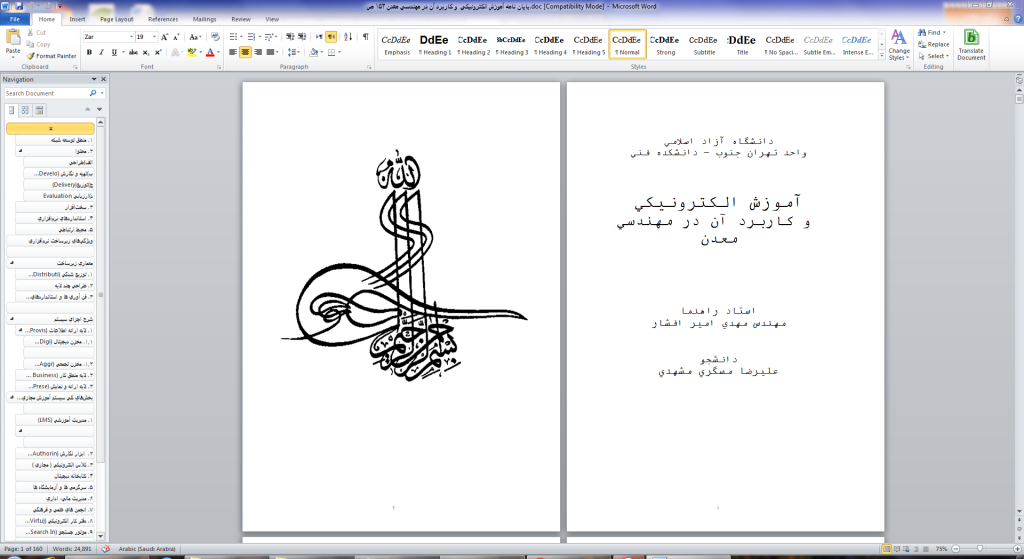Image resolution: width=1024 pixels, height=559 pixels.
Task: Collapse the Evaluation parent heading in Navigation
Action: 19,150
